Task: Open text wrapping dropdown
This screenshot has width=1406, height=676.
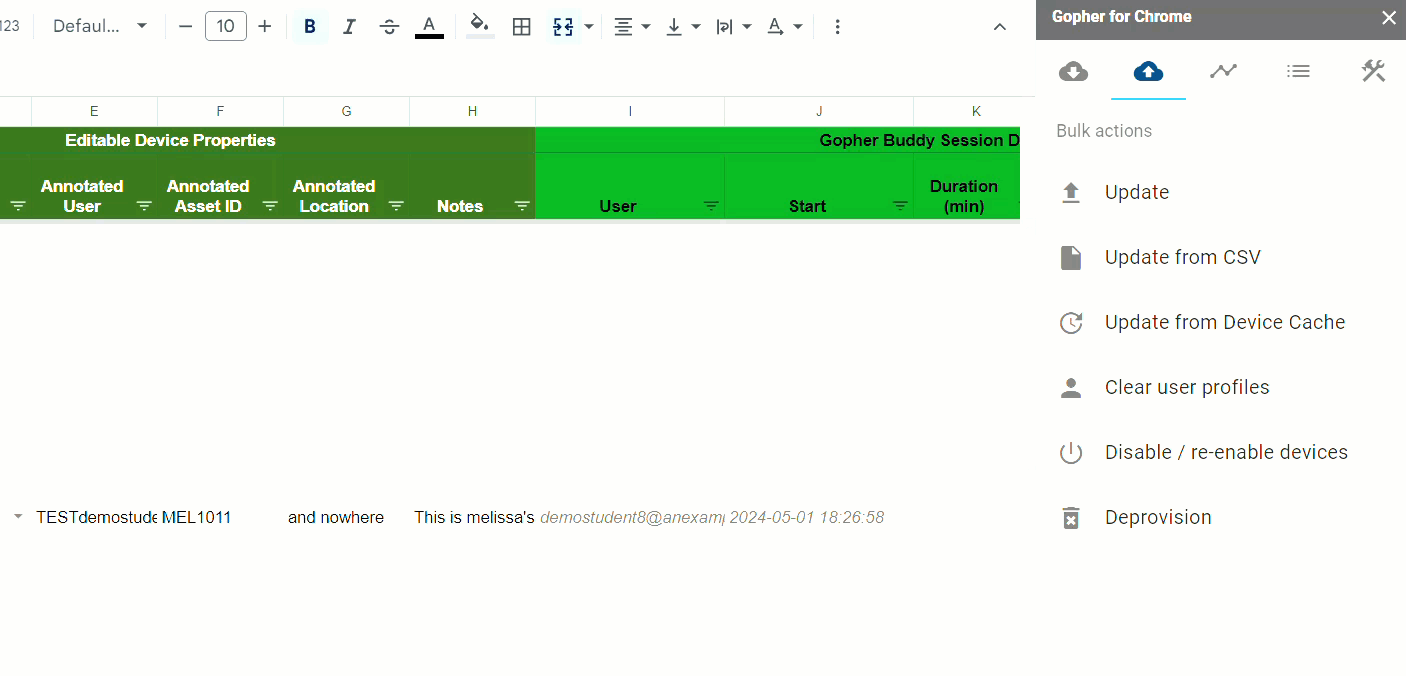Action: pos(733,26)
